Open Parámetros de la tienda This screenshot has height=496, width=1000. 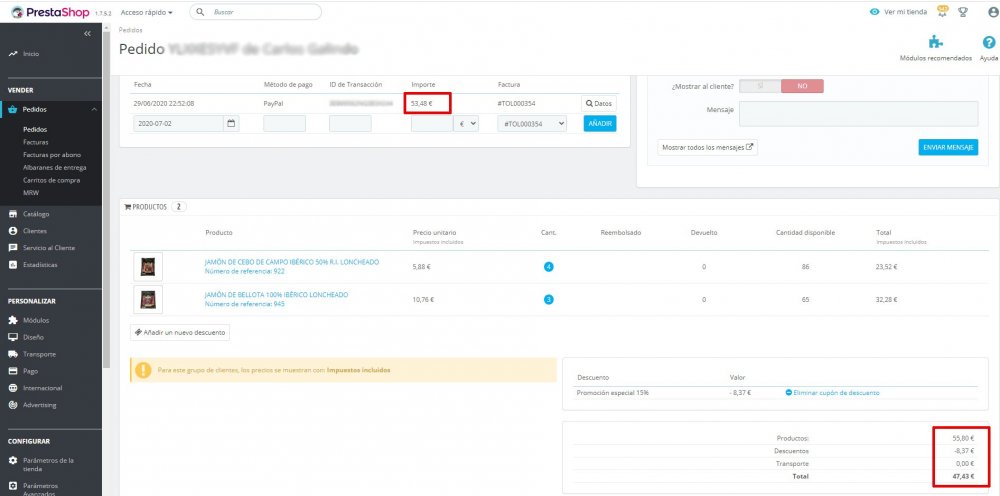pos(48,464)
